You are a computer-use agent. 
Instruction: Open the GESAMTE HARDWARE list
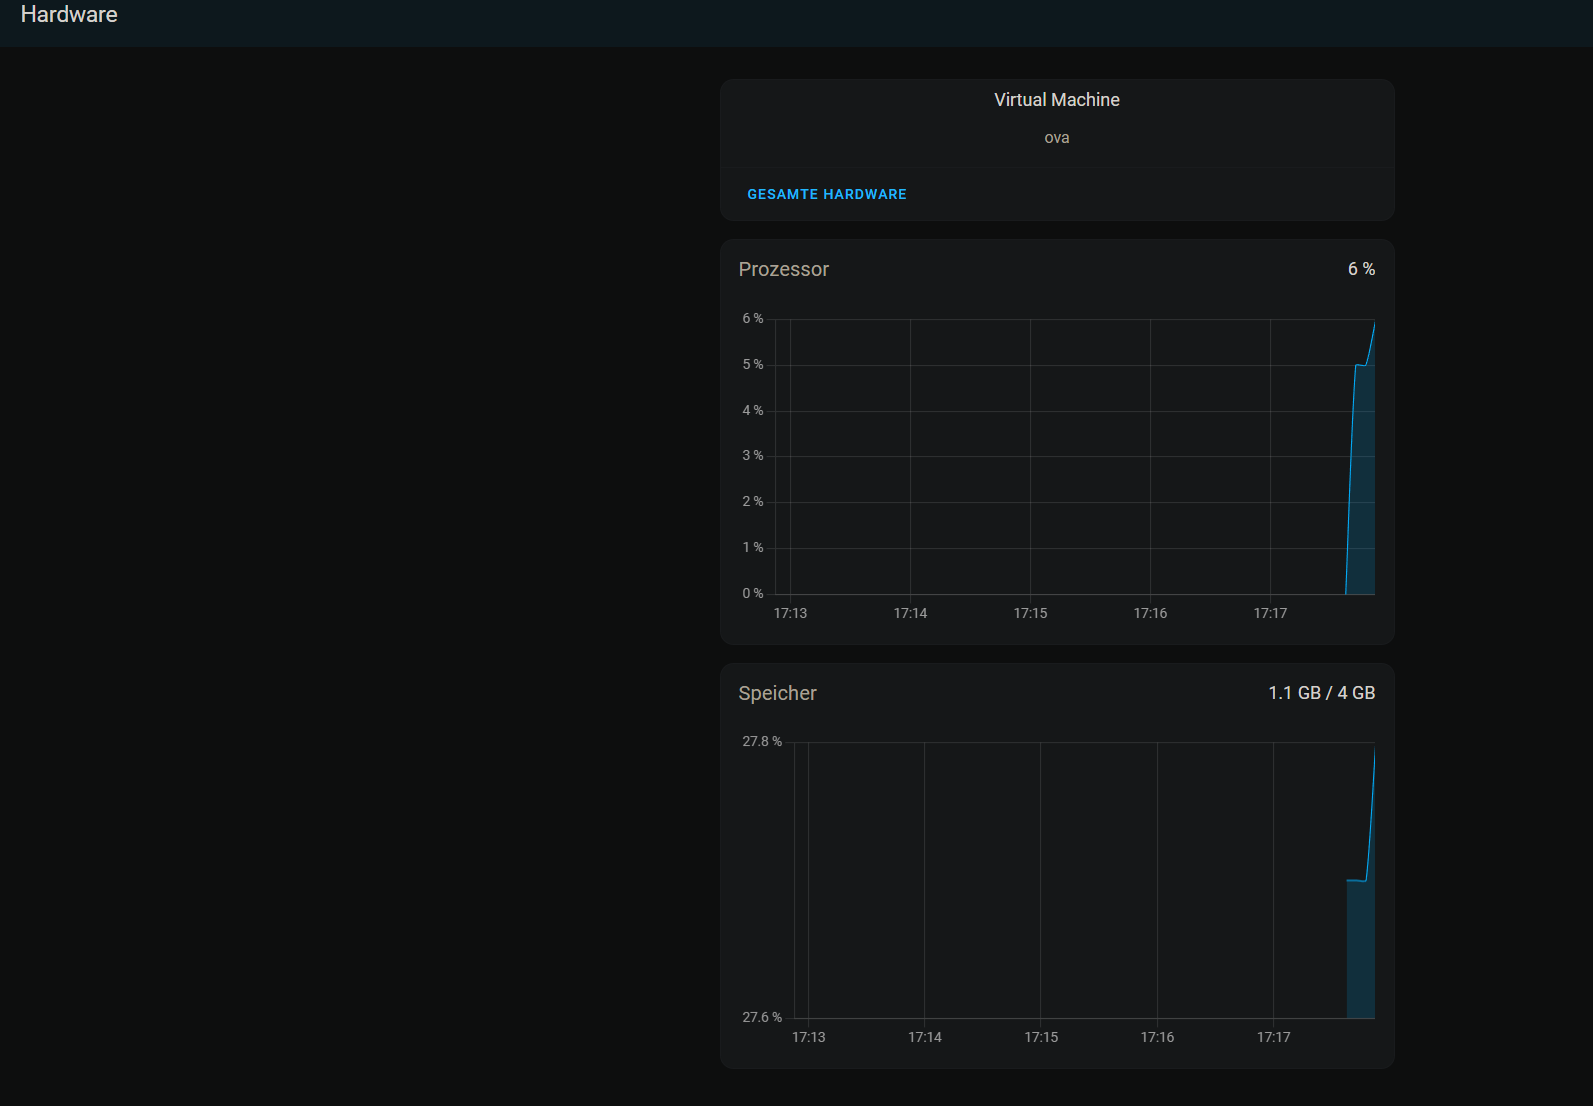pos(826,194)
